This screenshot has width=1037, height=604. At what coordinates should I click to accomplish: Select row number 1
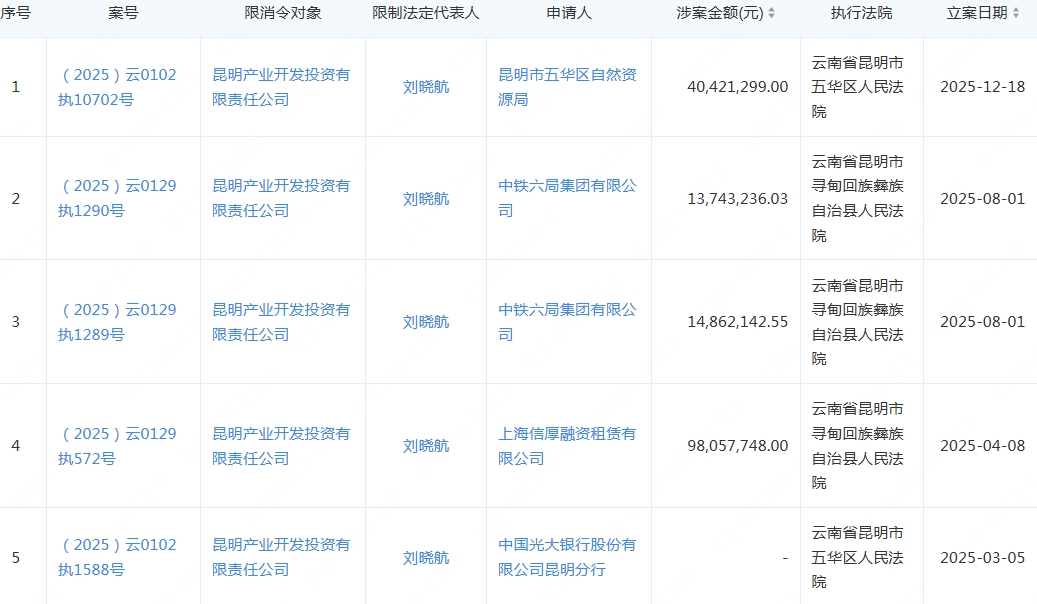[16, 87]
